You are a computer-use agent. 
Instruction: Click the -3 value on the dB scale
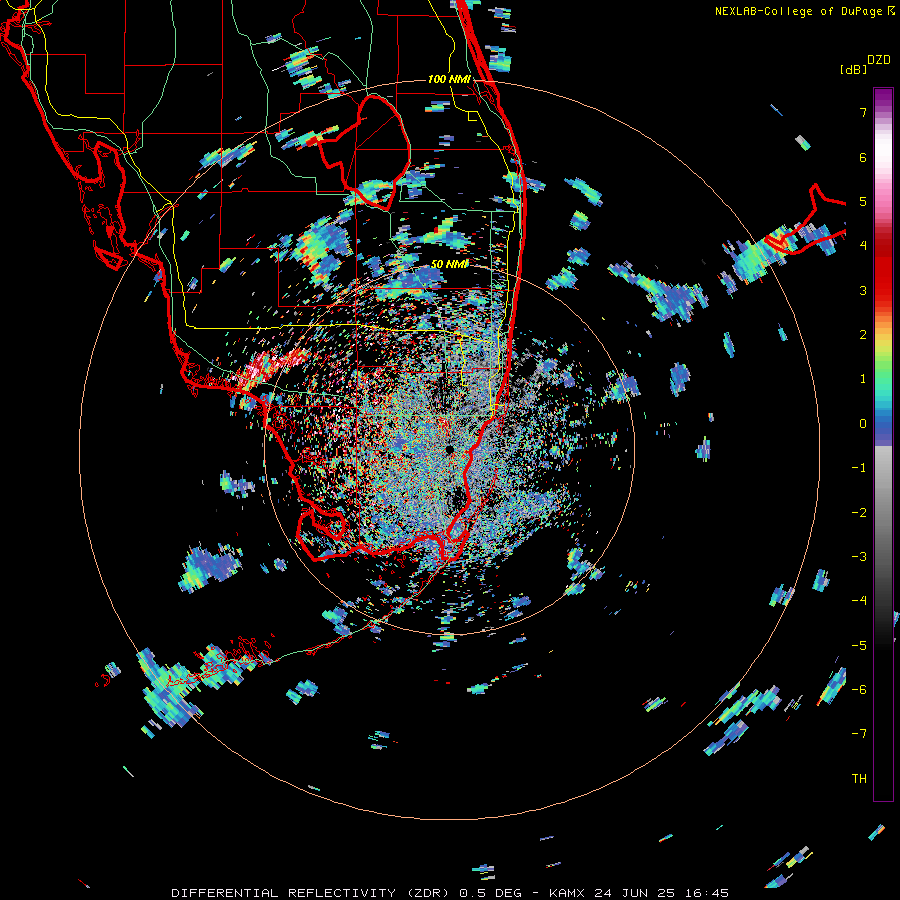click(859, 556)
